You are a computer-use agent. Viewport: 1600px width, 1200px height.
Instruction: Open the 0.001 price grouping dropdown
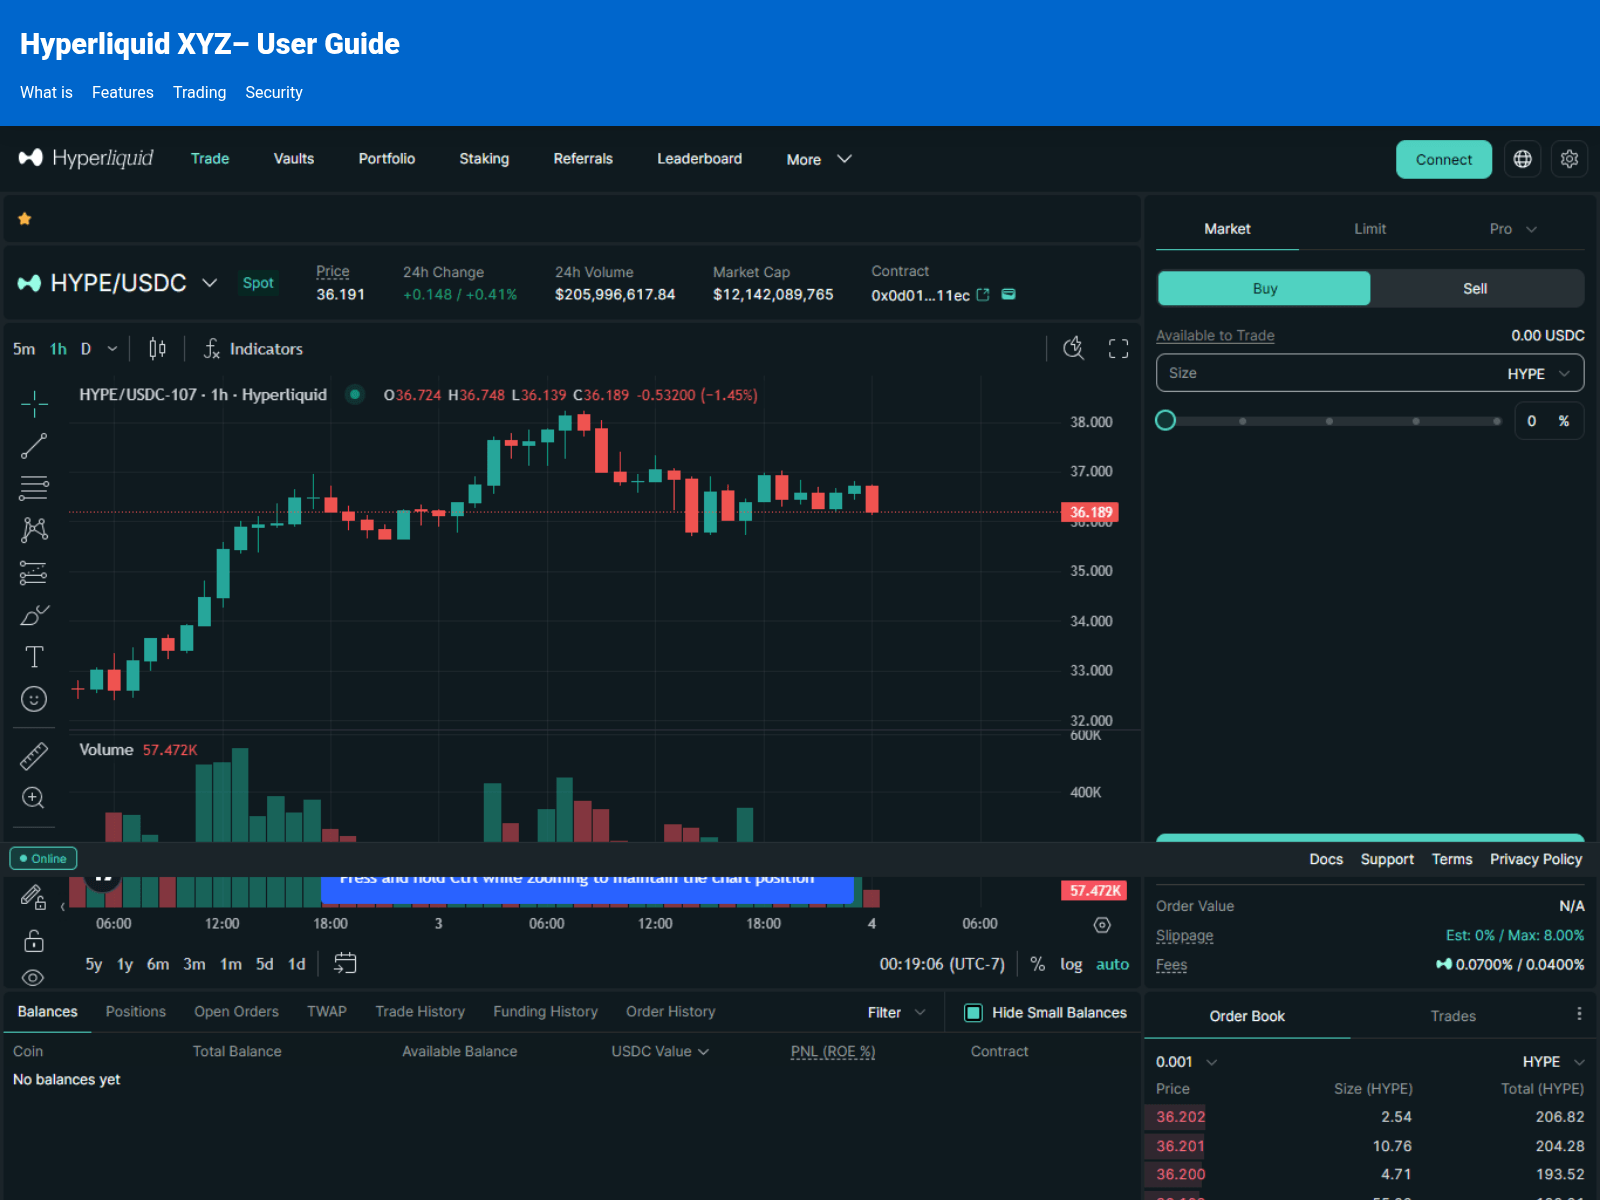point(1186,1062)
